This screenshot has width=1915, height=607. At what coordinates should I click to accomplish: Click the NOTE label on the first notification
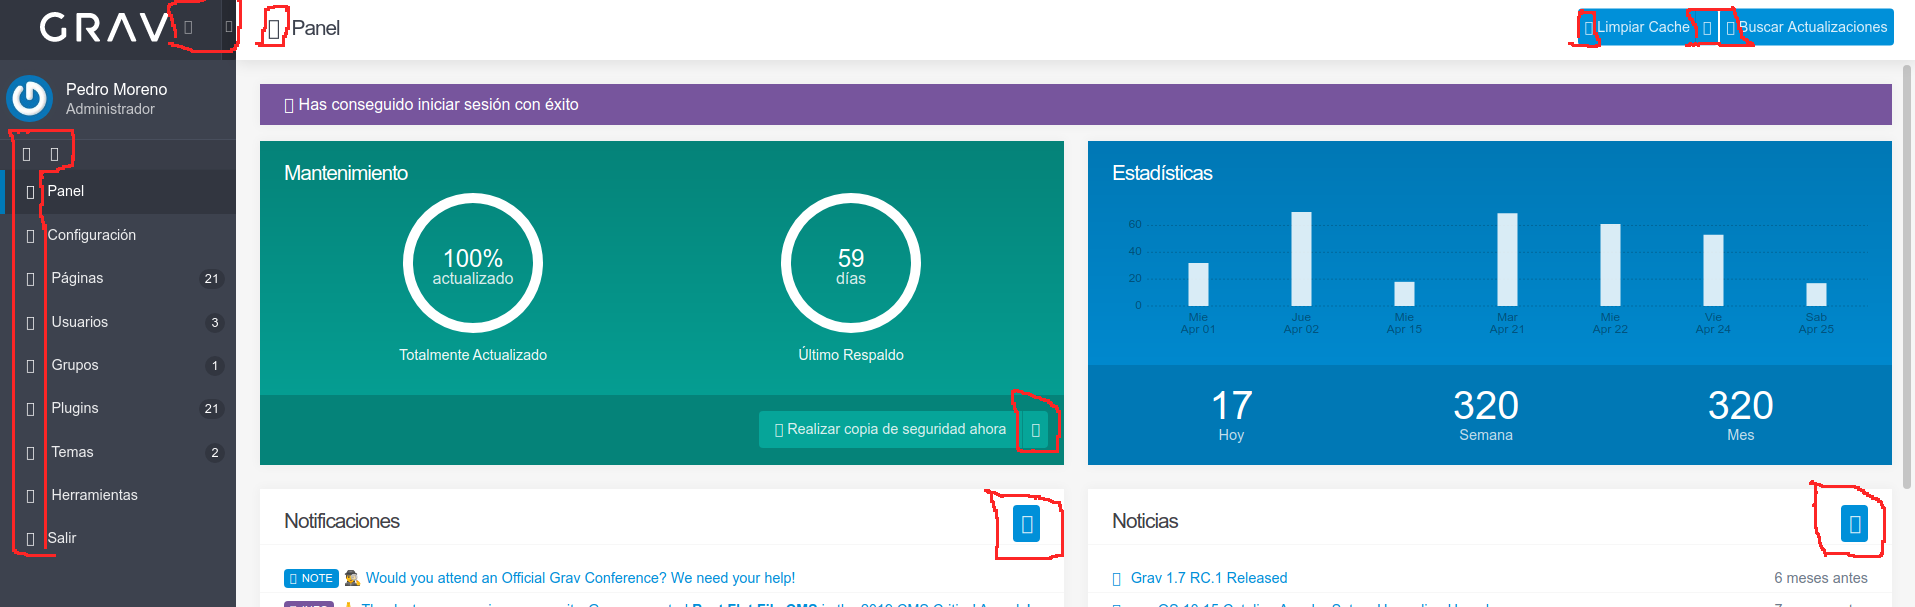(x=311, y=578)
